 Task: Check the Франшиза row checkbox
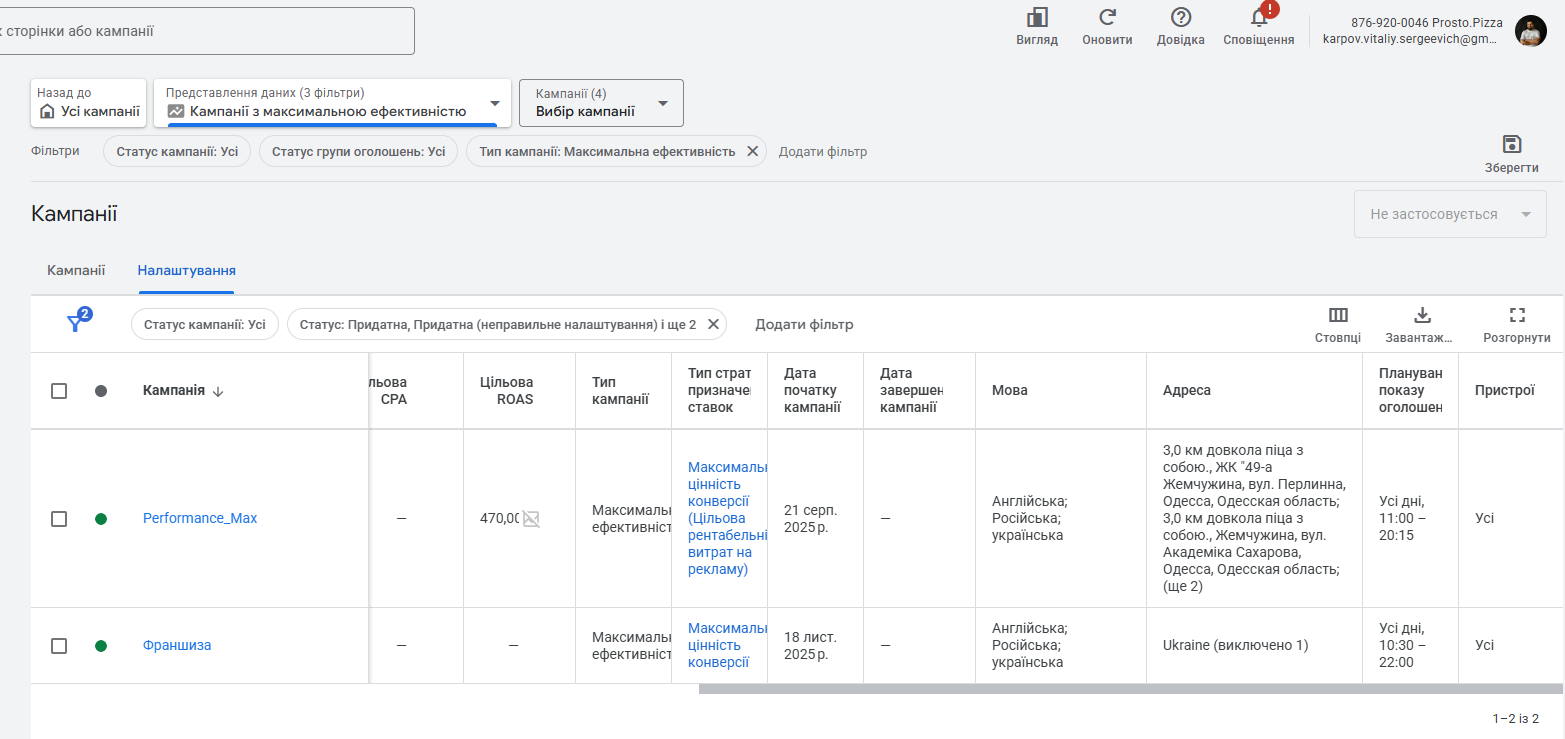coord(59,646)
